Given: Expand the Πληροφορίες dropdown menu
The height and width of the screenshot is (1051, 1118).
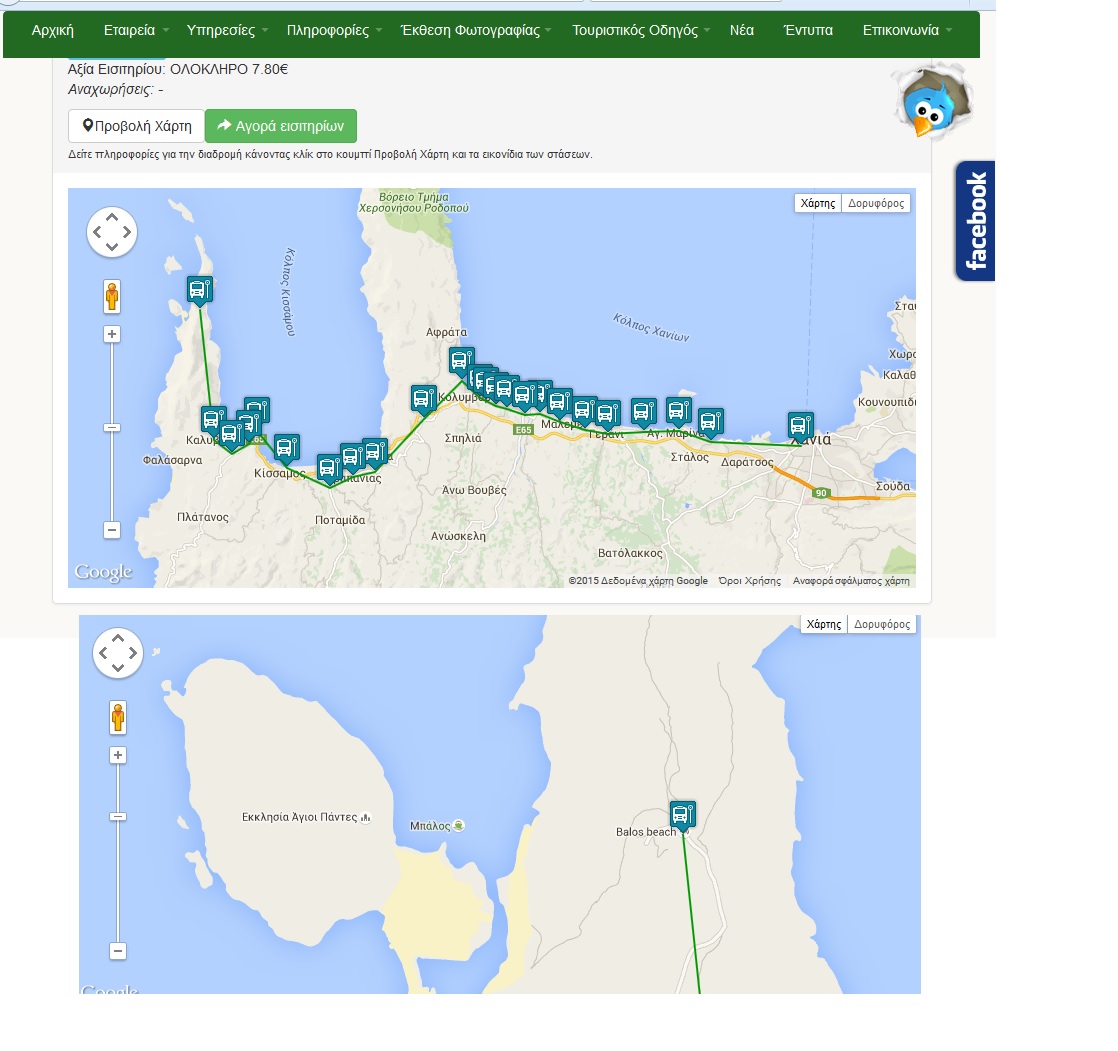Looking at the screenshot, I should click(334, 31).
